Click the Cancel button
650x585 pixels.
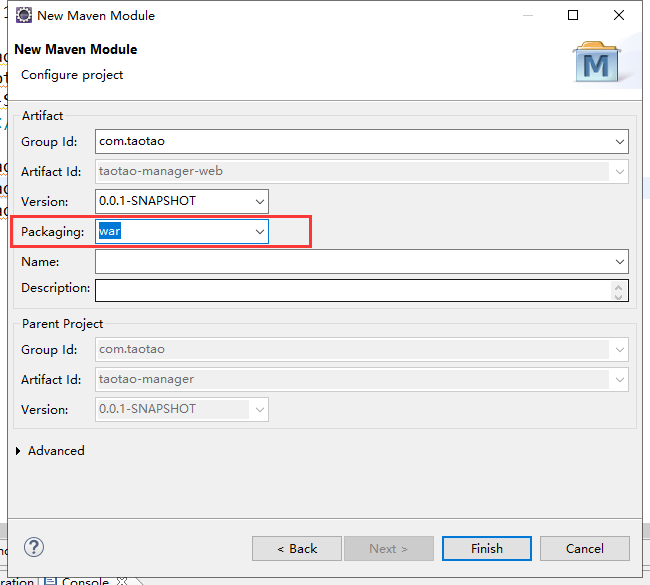[585, 549]
